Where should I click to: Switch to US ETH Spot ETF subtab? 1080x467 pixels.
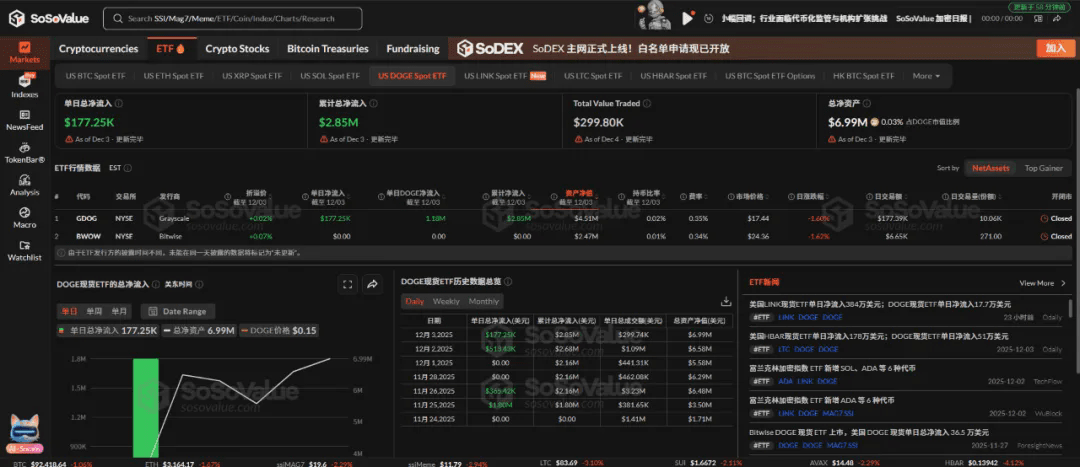173,76
